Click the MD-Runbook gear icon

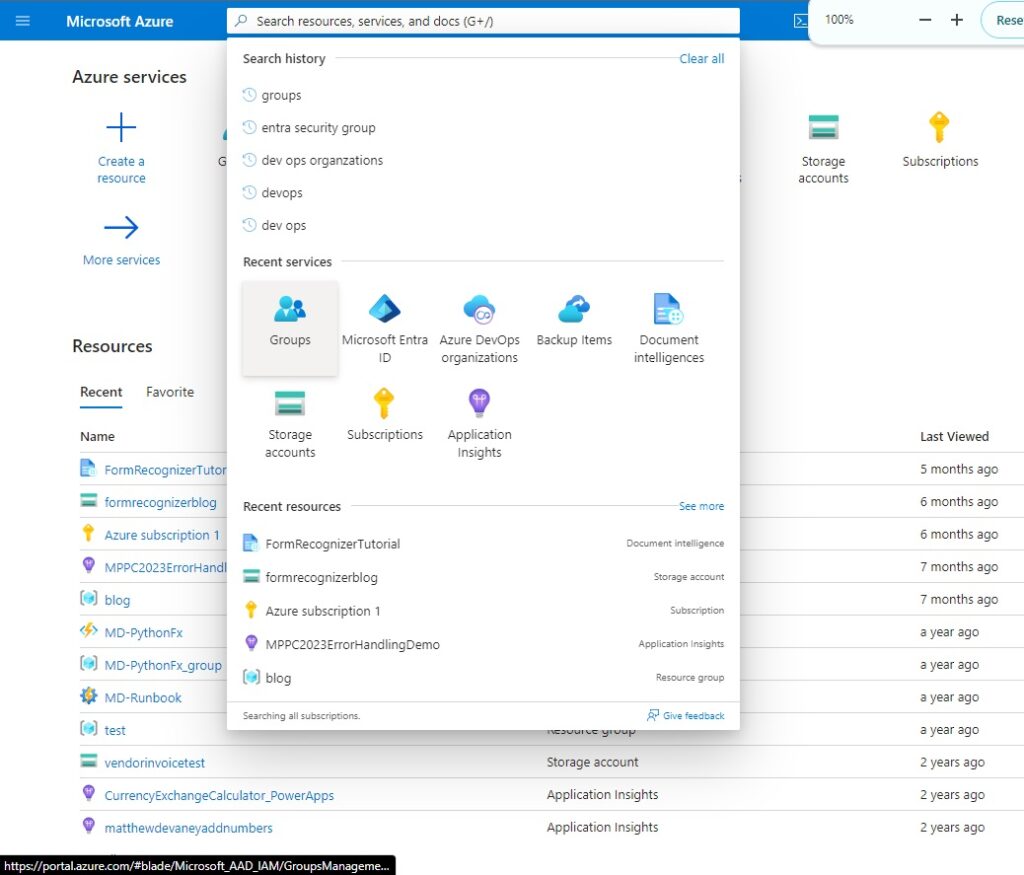click(x=88, y=696)
